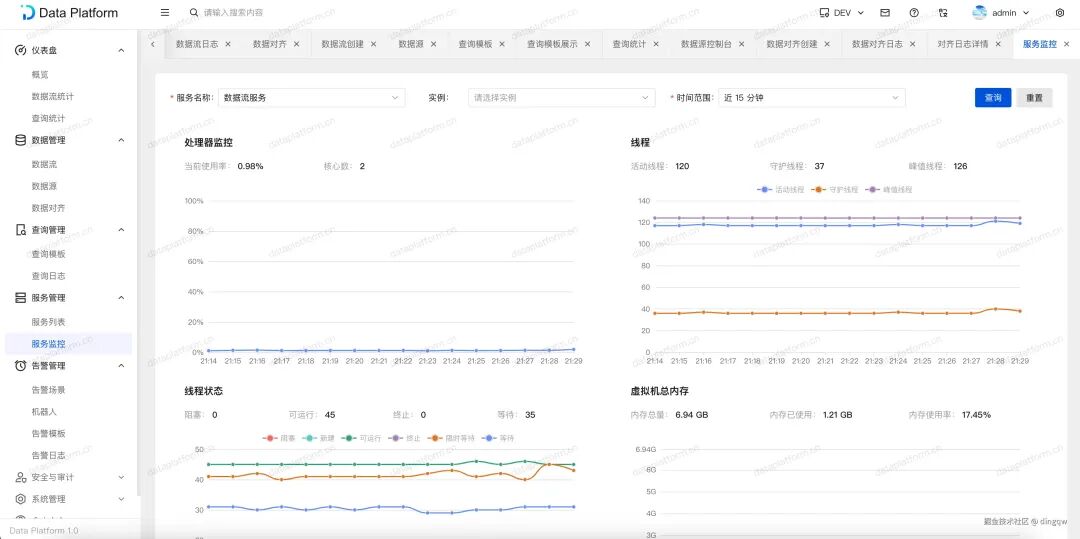Open the mail messages icon

tap(885, 12)
